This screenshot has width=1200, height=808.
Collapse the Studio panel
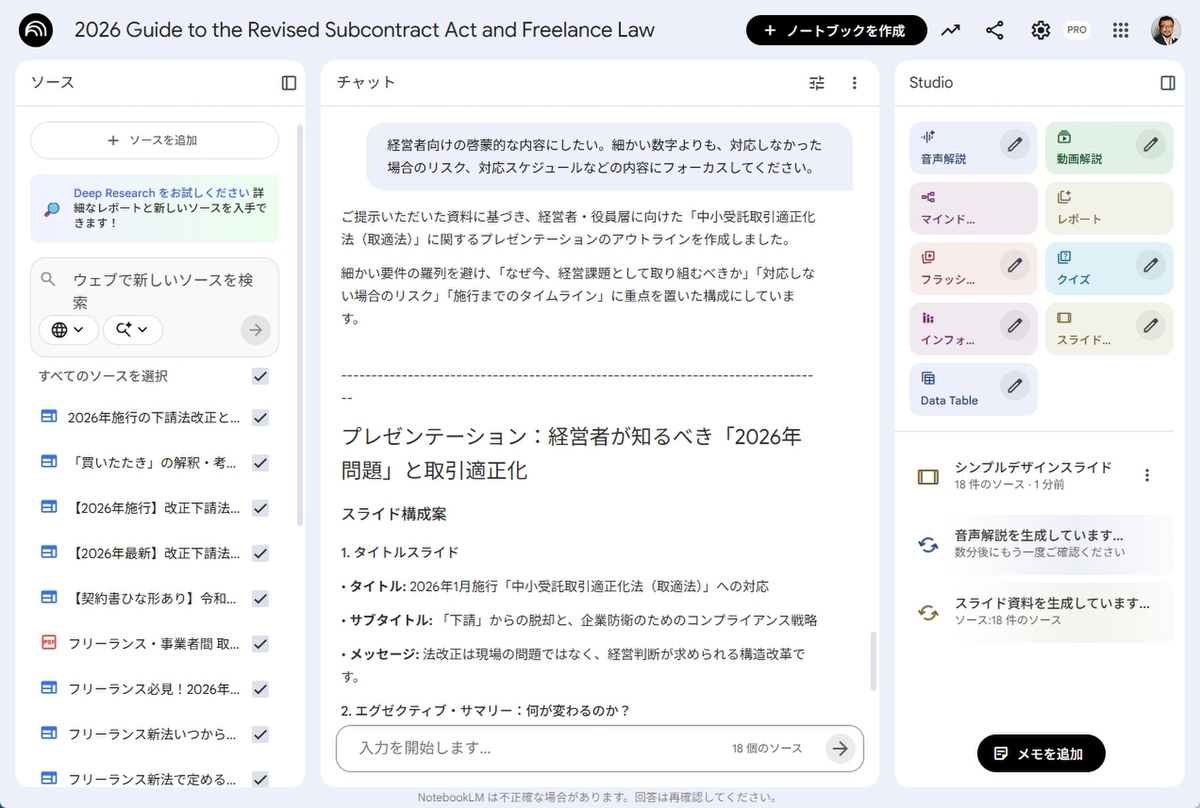point(1167,83)
